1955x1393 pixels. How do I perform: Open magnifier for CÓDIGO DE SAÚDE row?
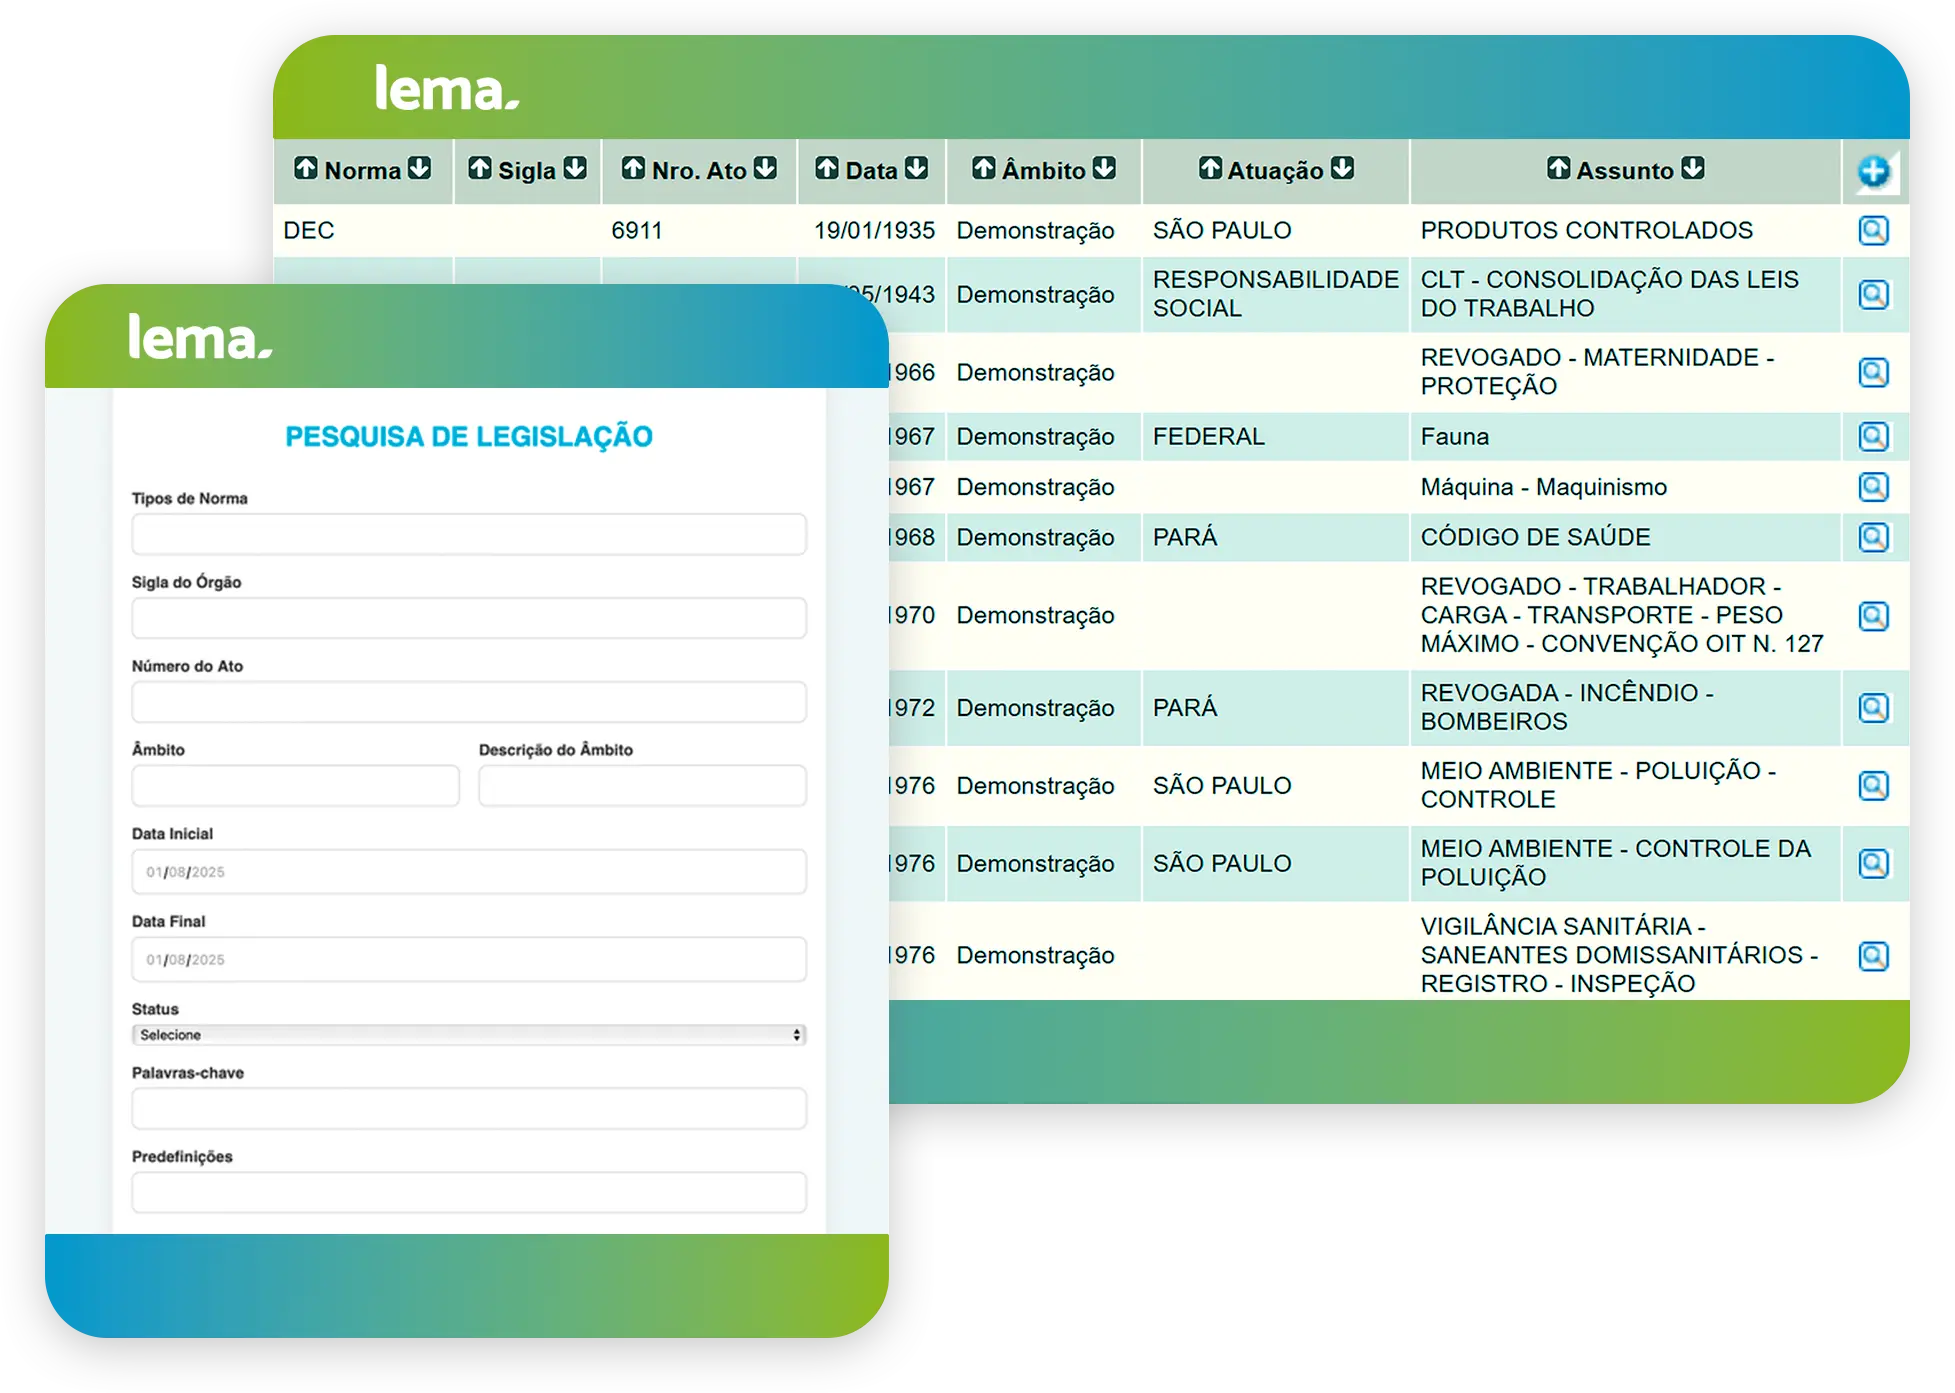pyautogui.click(x=1873, y=538)
